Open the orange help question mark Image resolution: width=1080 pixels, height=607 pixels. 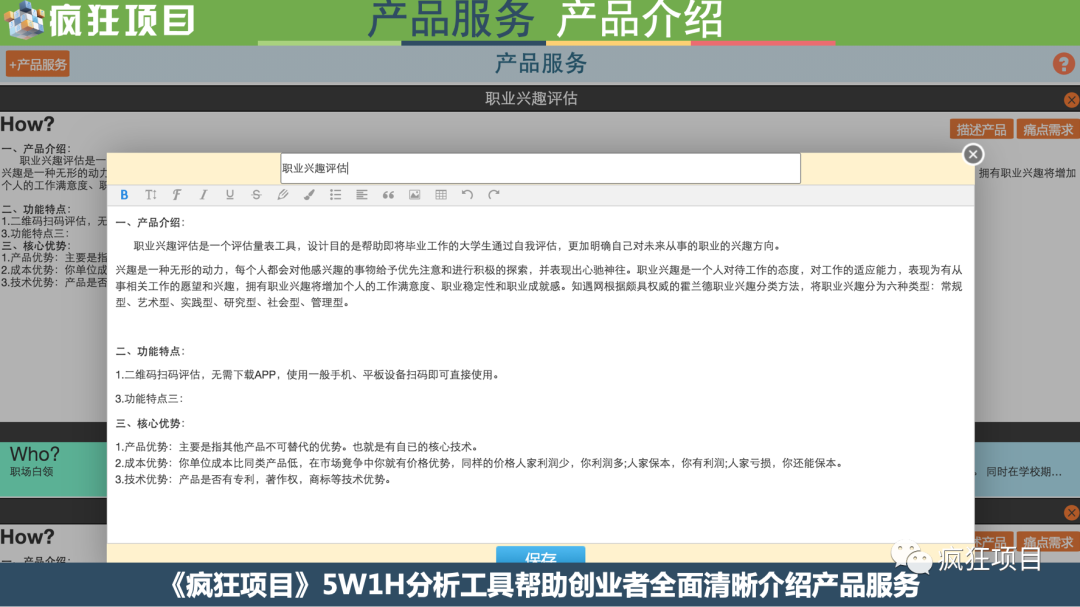(x=1063, y=64)
